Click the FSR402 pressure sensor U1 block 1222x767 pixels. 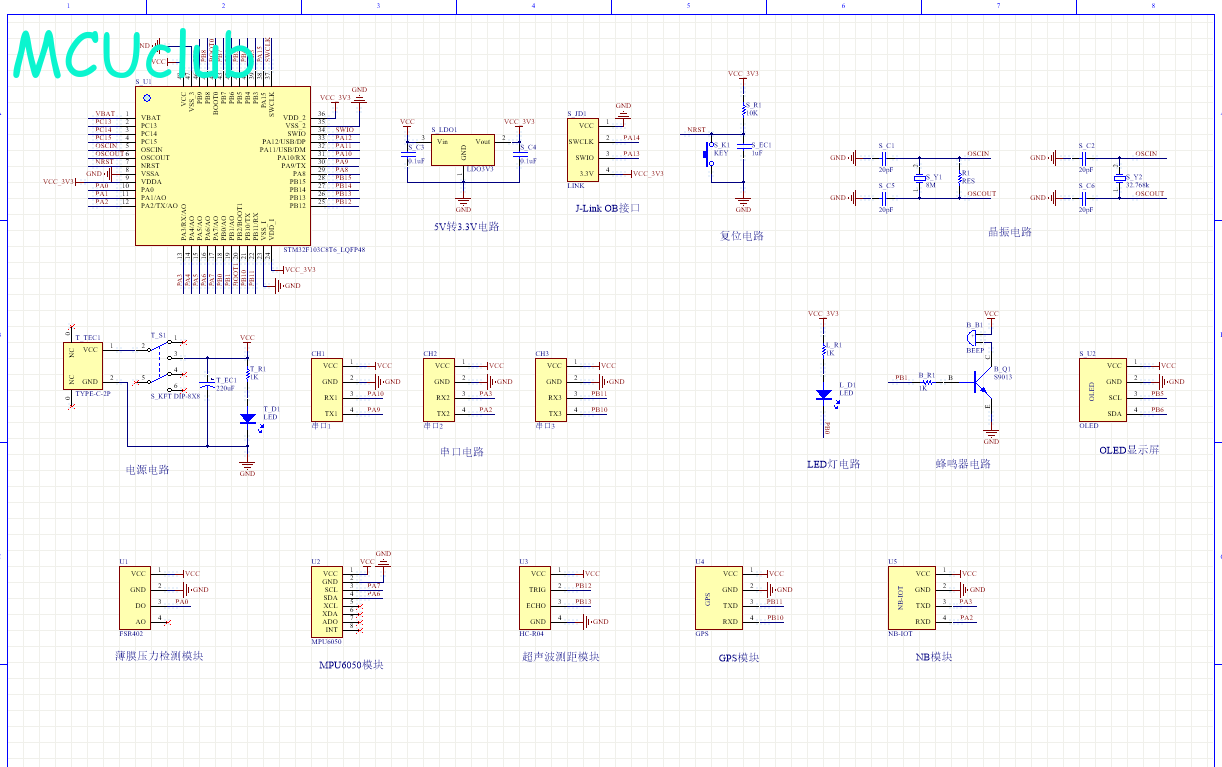coord(135,597)
